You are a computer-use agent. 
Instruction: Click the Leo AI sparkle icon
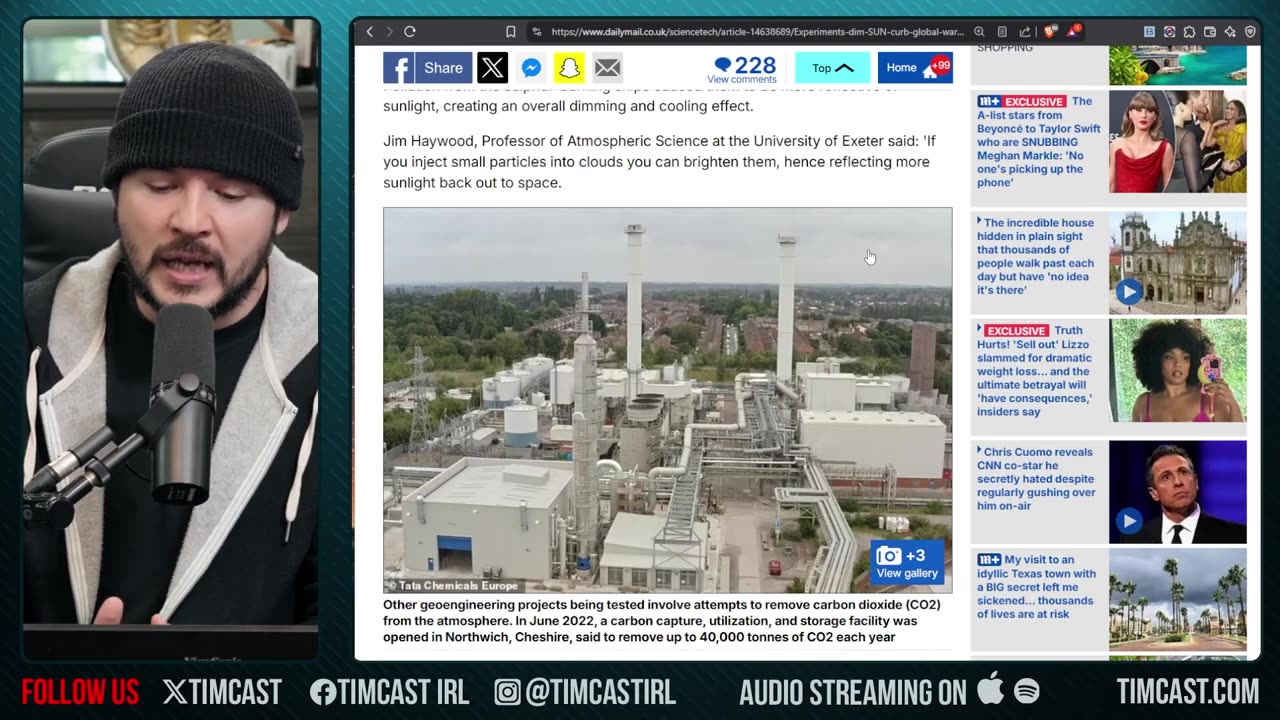point(1230,32)
